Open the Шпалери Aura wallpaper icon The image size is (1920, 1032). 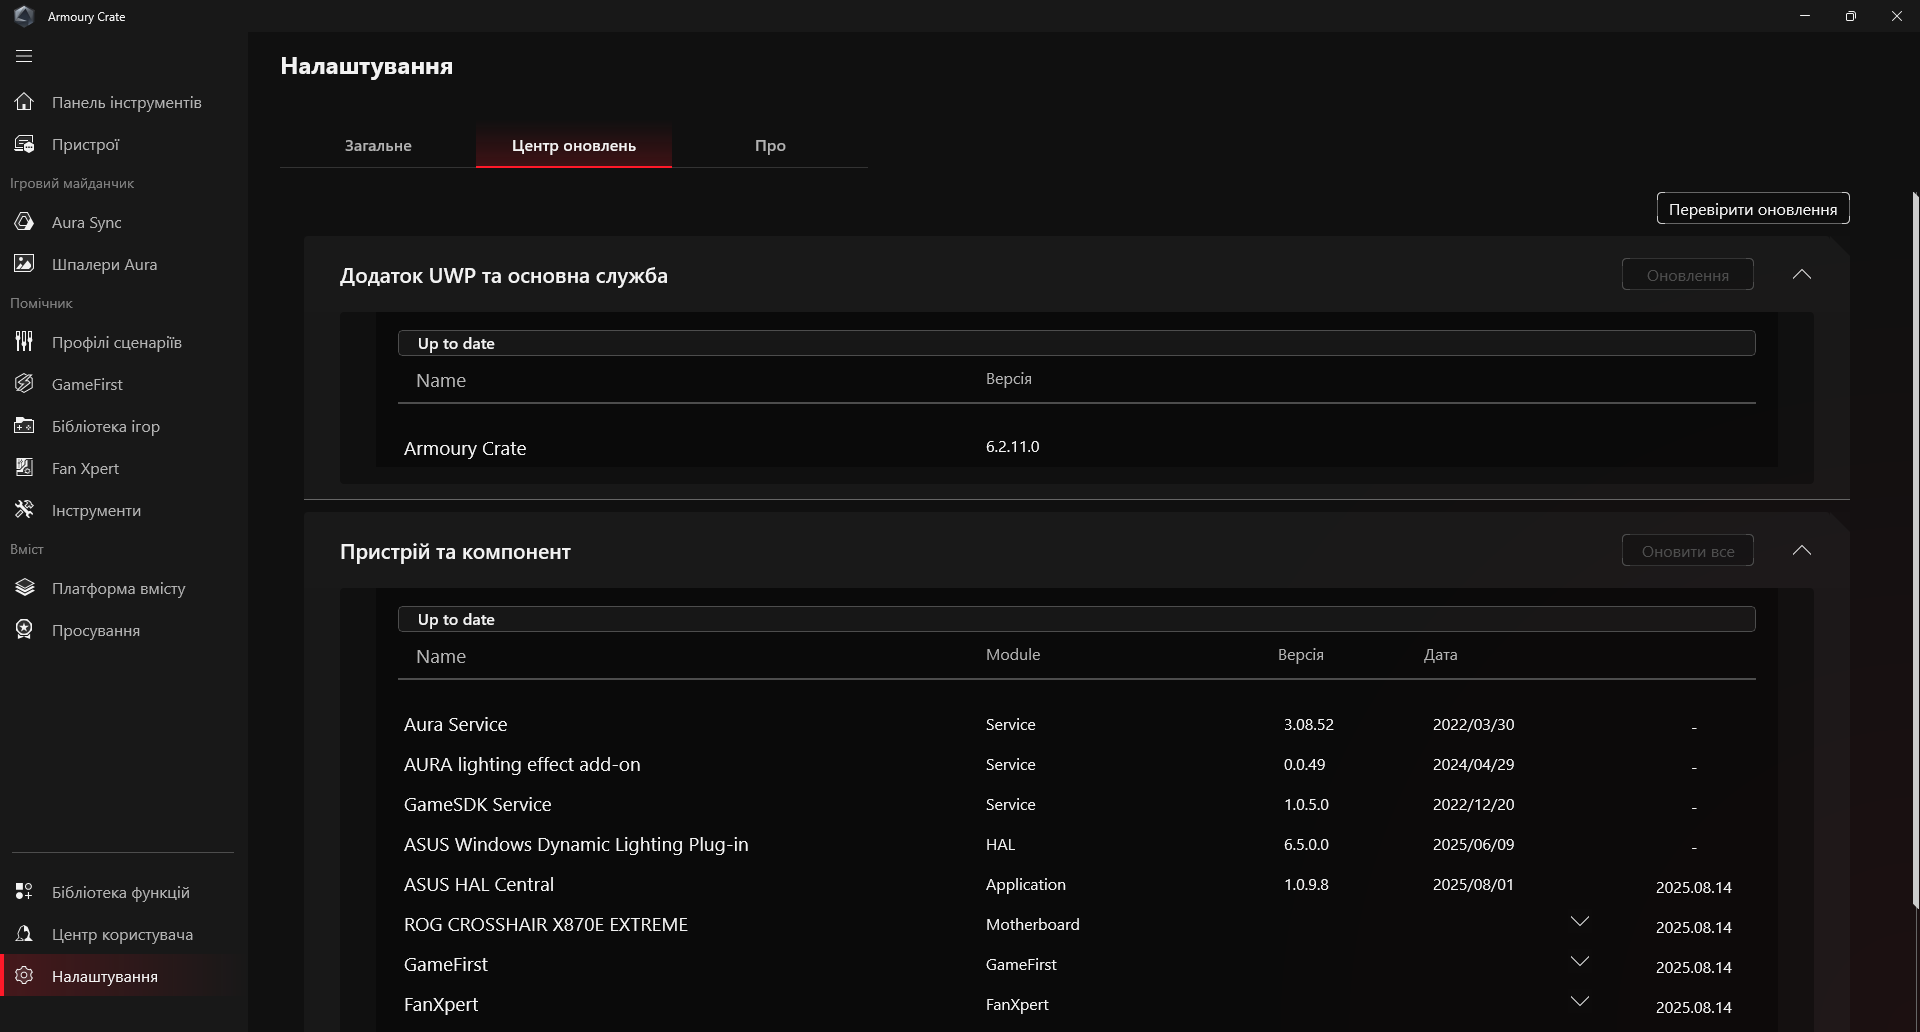pyautogui.click(x=24, y=264)
